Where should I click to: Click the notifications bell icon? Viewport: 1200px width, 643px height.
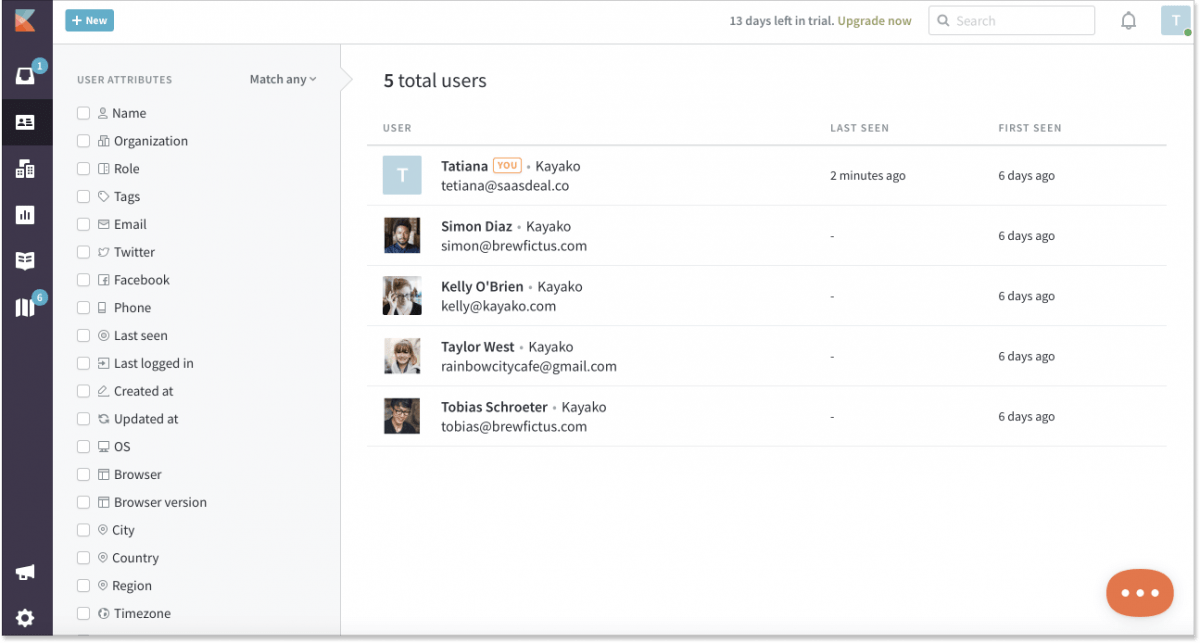click(x=1128, y=21)
